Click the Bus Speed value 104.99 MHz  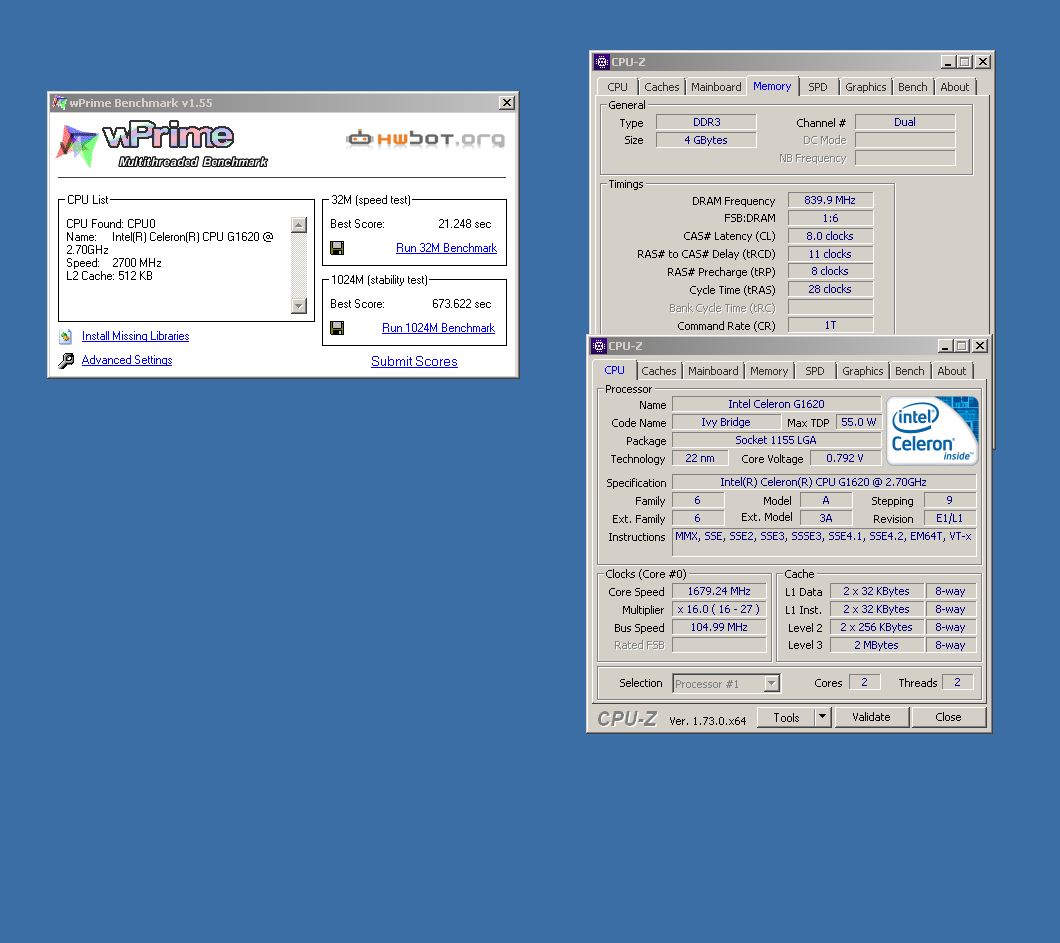tap(719, 627)
